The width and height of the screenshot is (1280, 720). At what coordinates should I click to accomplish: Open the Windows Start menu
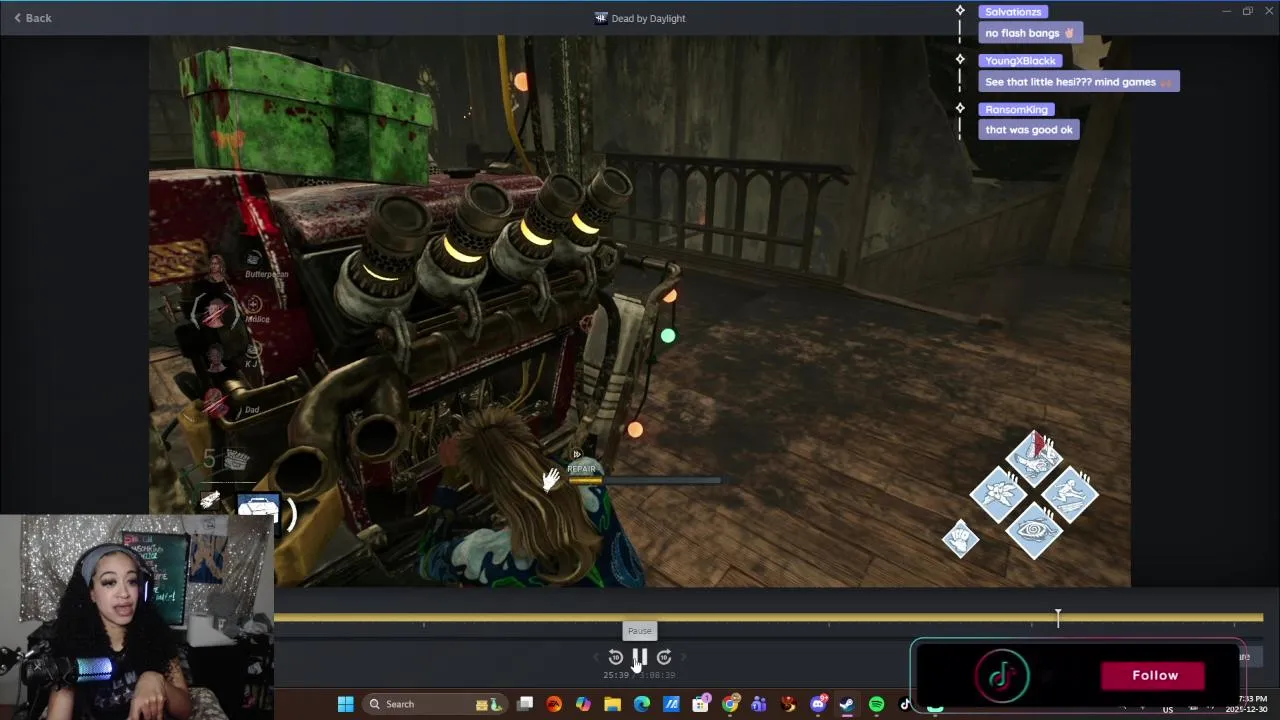[345, 704]
